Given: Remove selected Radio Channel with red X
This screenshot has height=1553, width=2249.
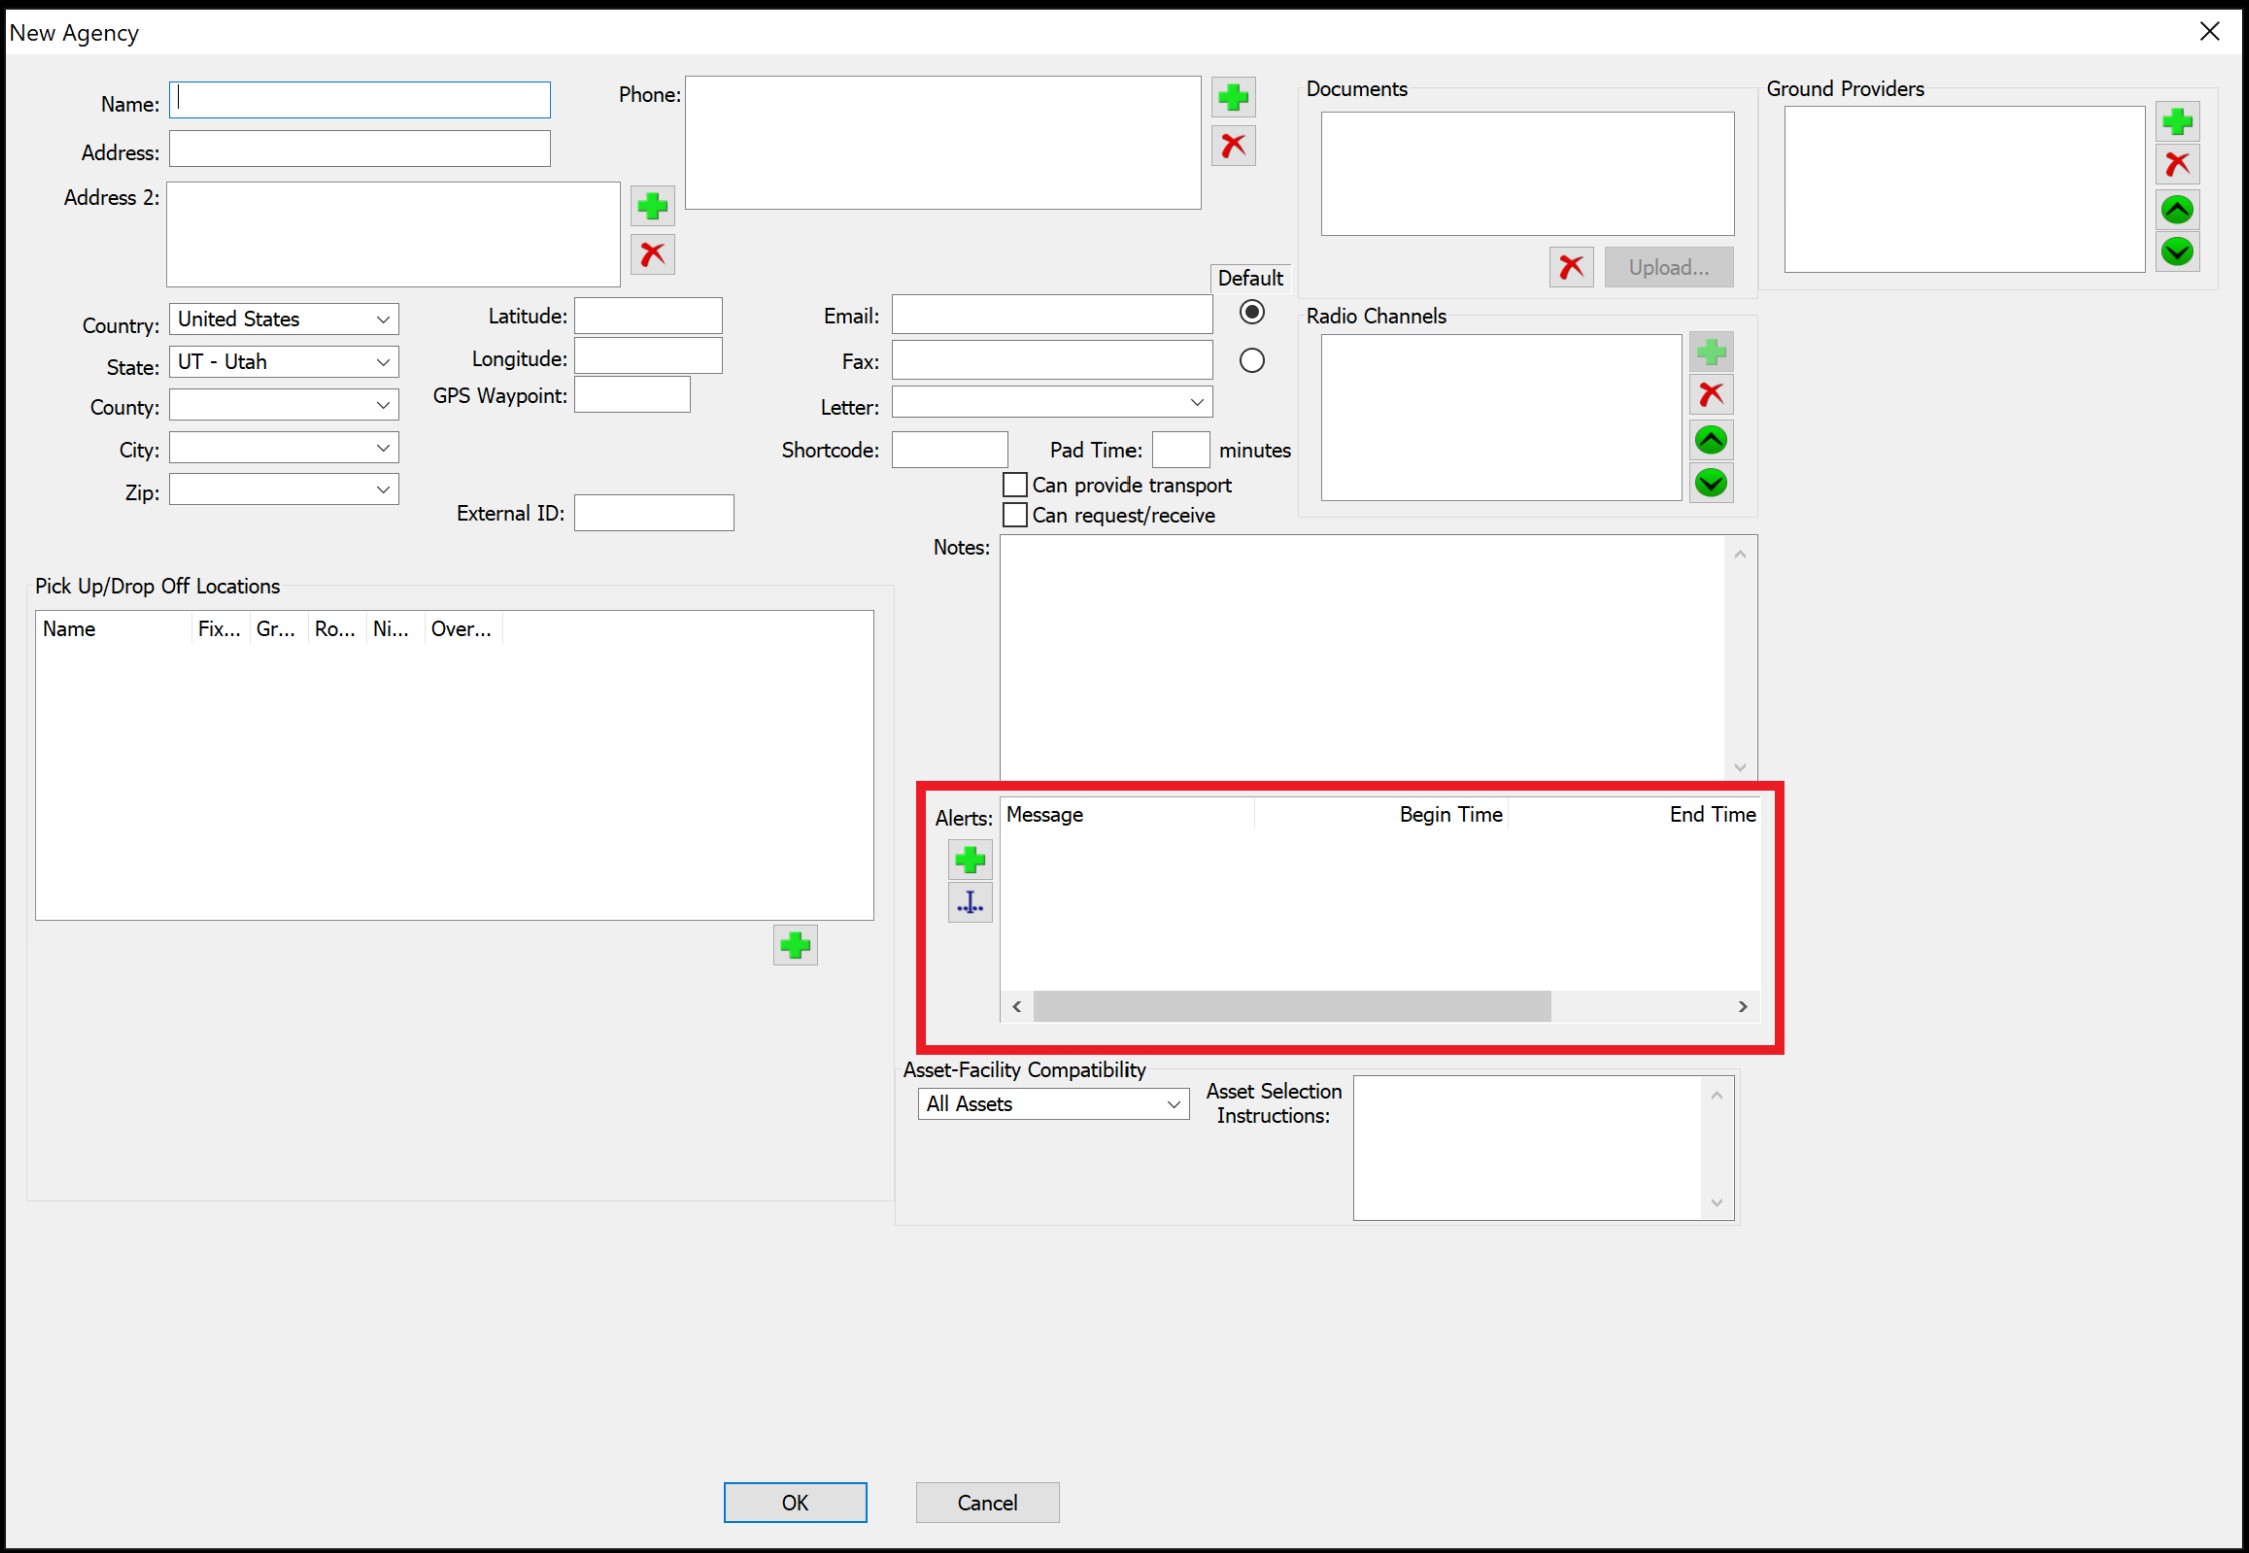Looking at the screenshot, I should (1711, 394).
